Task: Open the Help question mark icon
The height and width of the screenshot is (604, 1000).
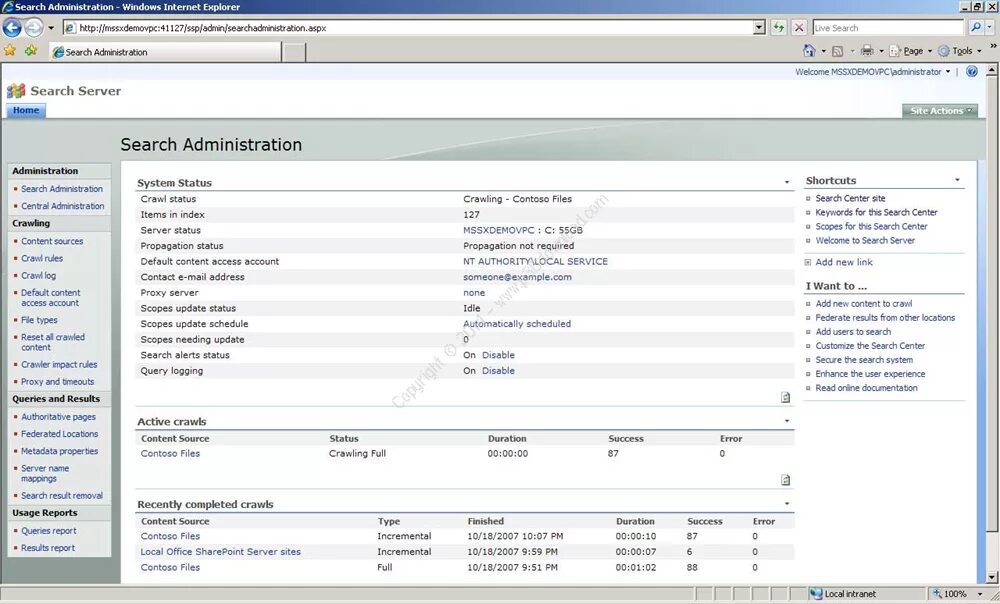Action: pyautogui.click(x=971, y=71)
